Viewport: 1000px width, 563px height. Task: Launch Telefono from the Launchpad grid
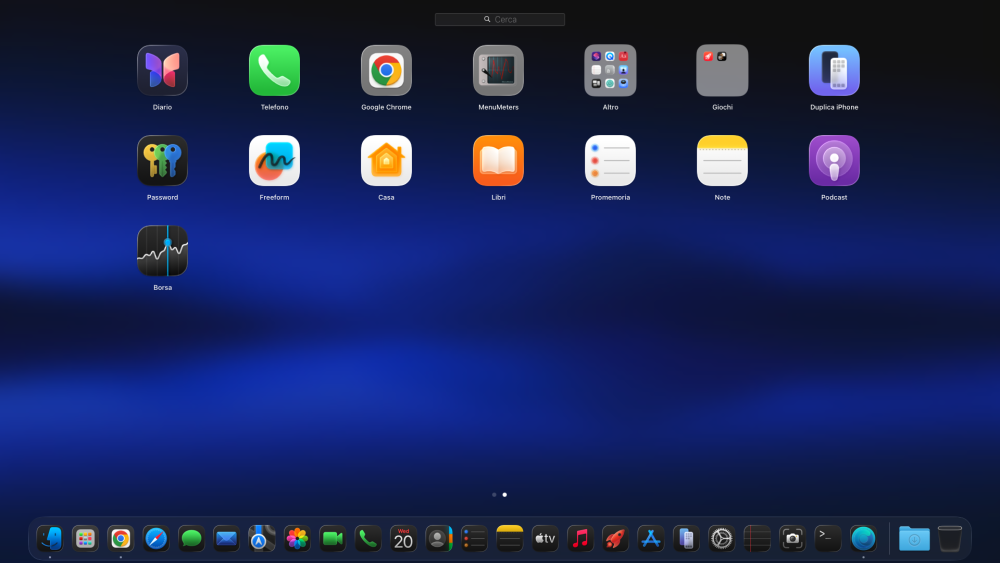coord(274,71)
